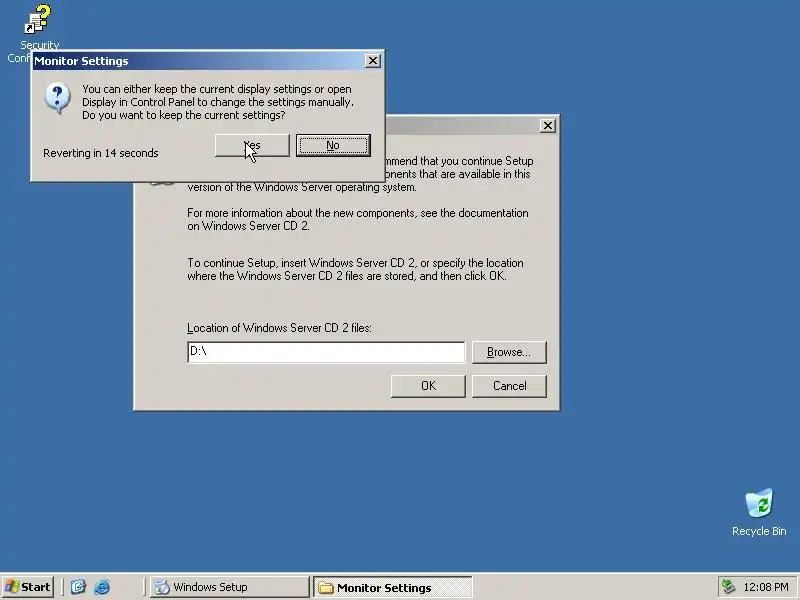Open Browse... for CD 2 files location
The width and height of the screenshot is (800, 600).
click(x=509, y=352)
